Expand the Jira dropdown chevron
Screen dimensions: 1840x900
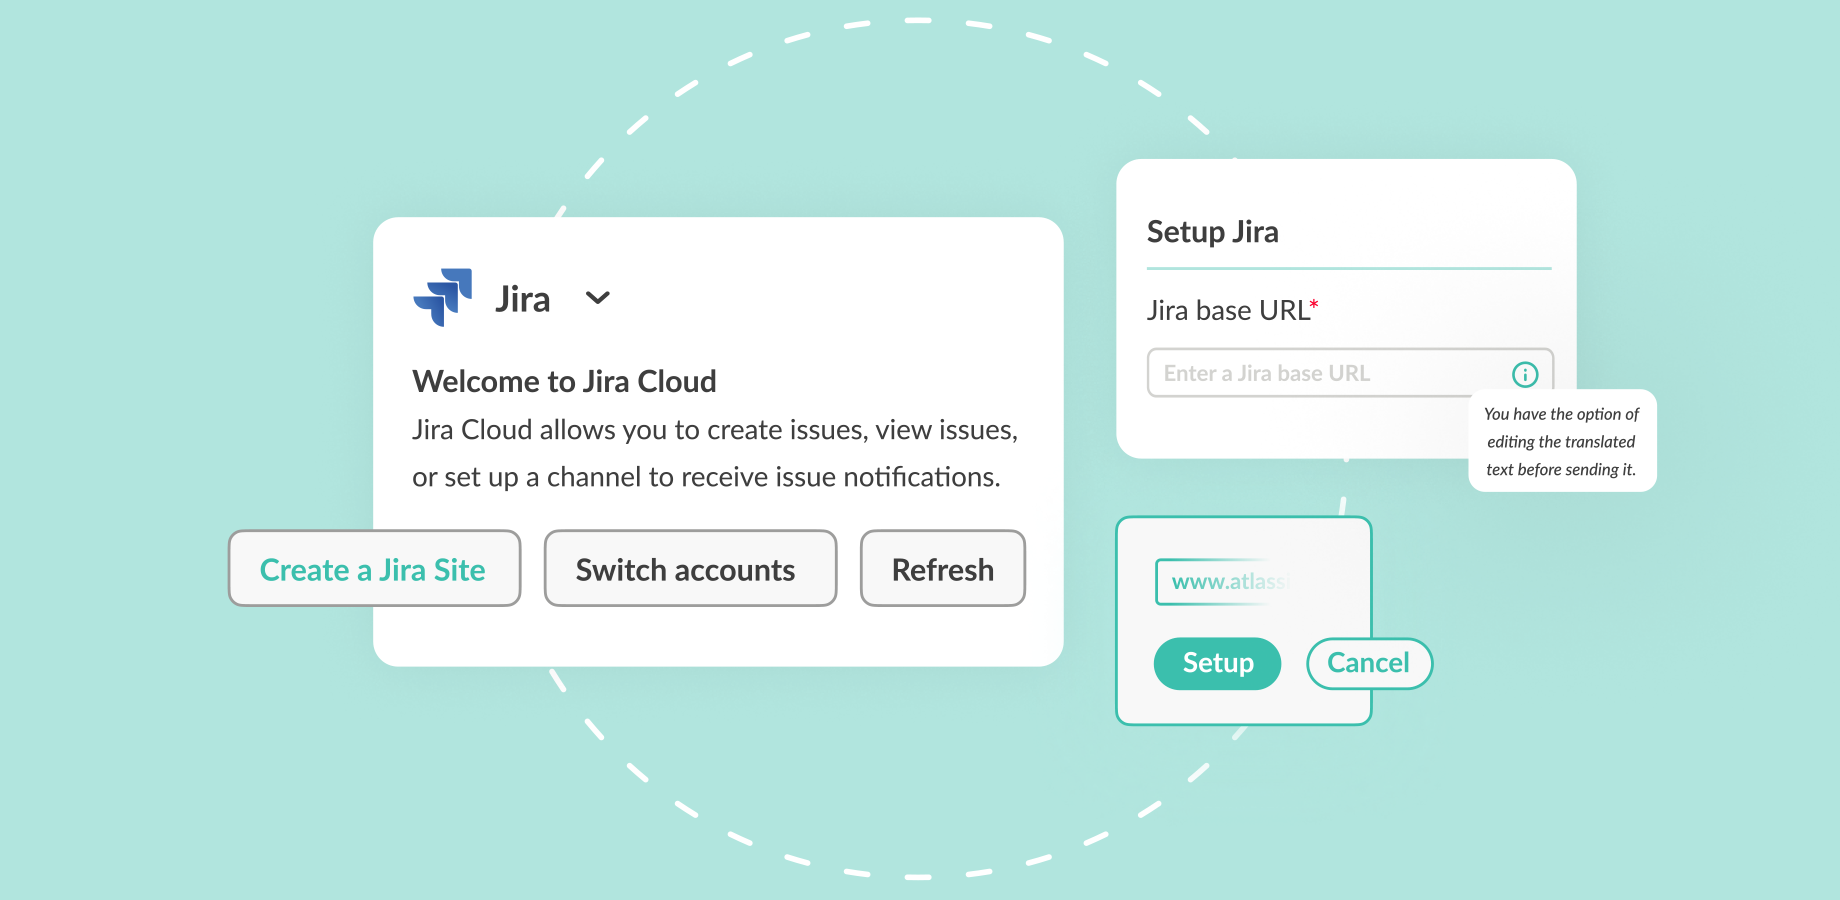597,298
